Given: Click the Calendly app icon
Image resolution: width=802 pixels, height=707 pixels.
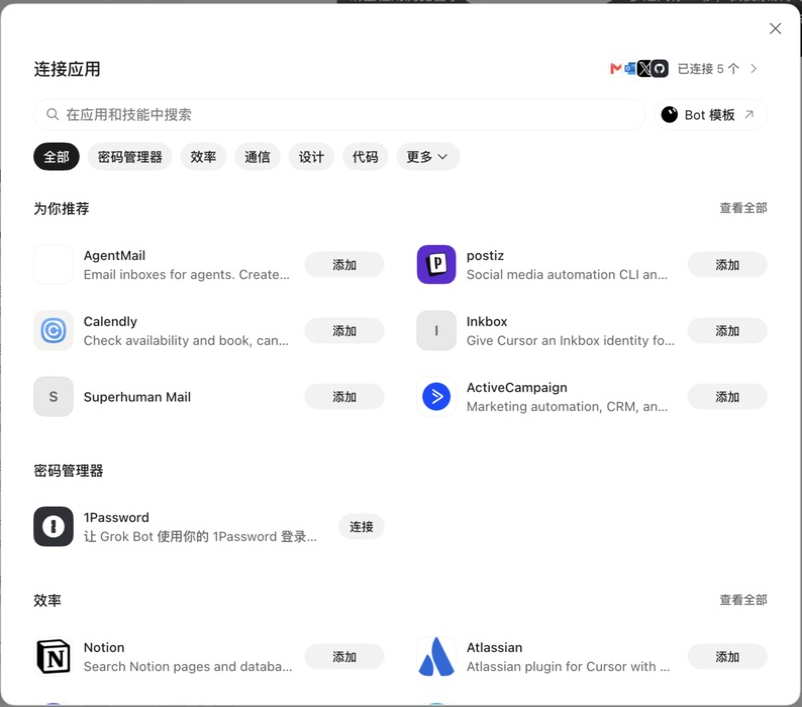Looking at the screenshot, I should point(53,330).
